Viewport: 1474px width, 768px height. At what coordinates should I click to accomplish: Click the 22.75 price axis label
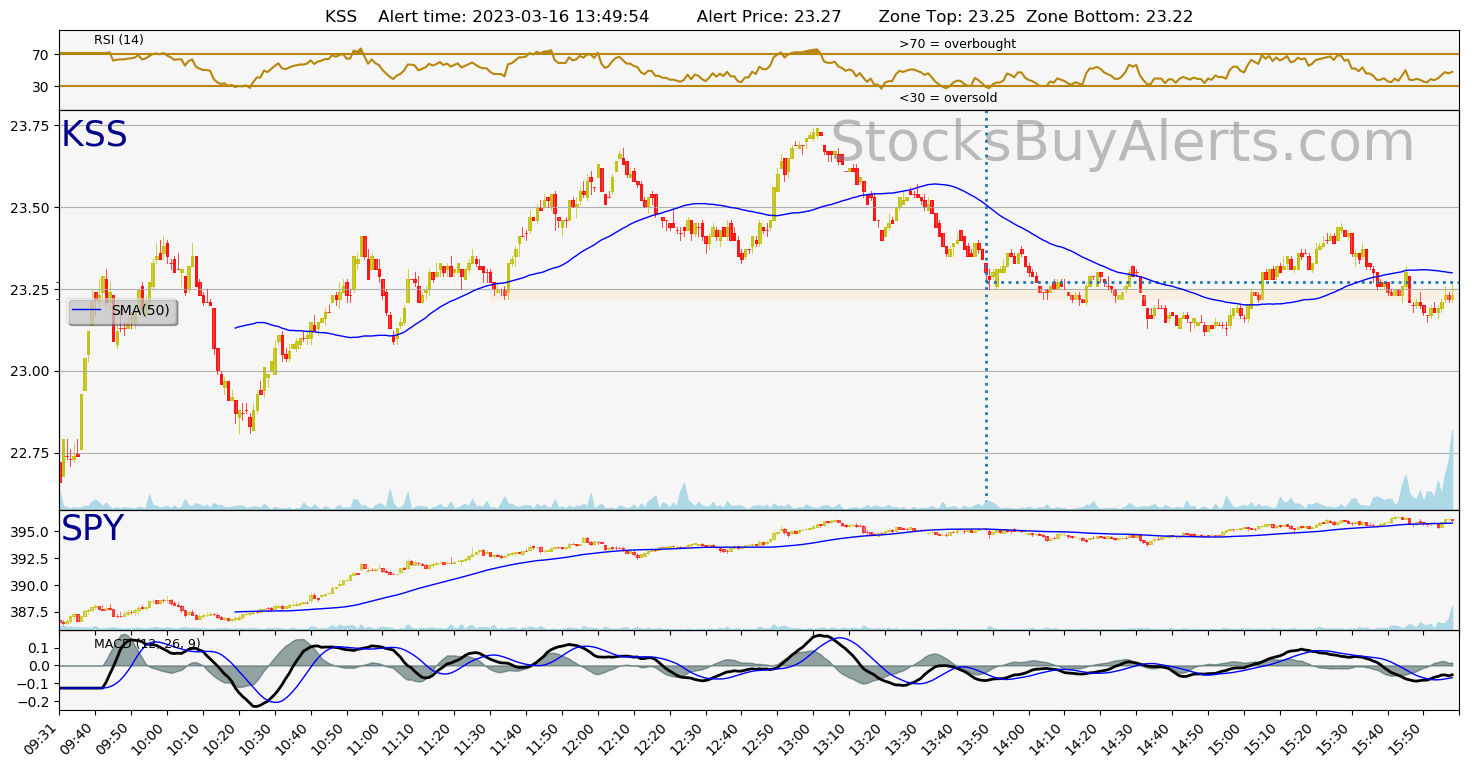pos(31,454)
